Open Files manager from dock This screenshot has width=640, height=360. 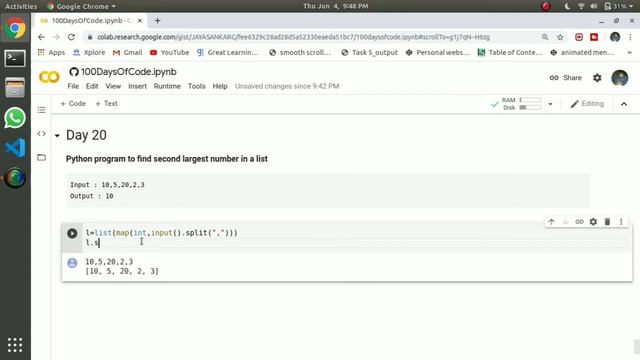pyautogui.click(x=15, y=88)
